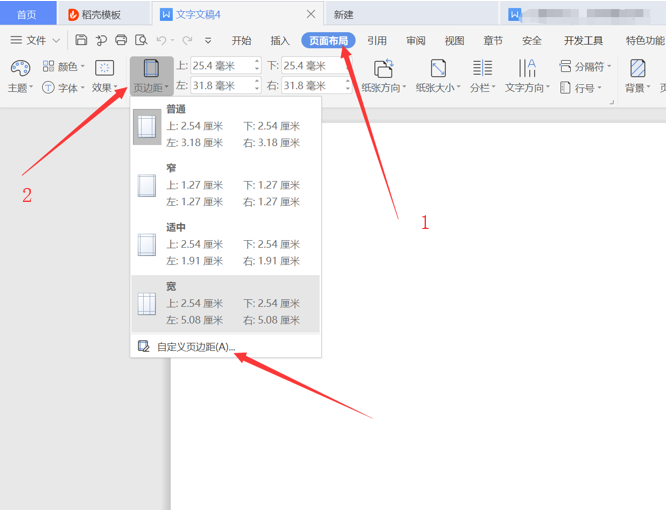Image resolution: width=666 pixels, height=512 pixels.
Task: Open the Colors theme icon
Action: [48, 66]
